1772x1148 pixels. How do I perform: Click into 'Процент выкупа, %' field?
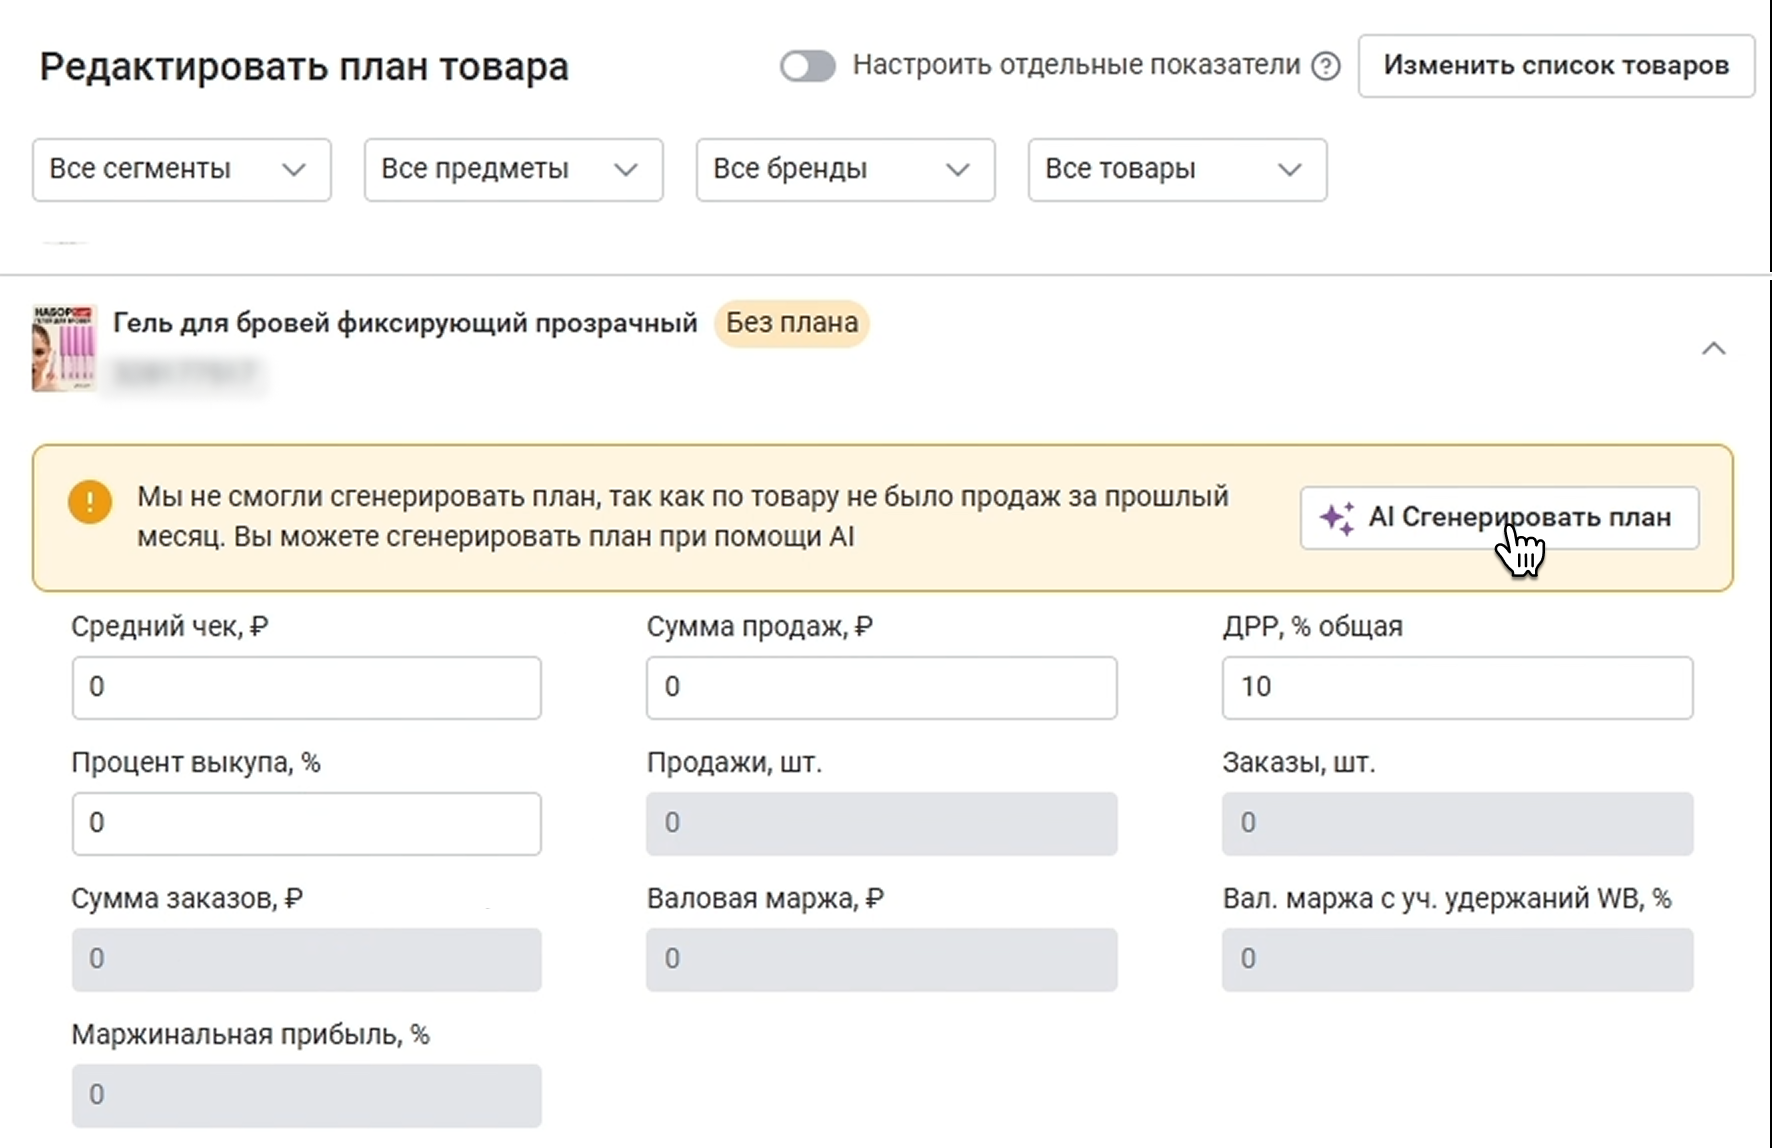pos(306,824)
